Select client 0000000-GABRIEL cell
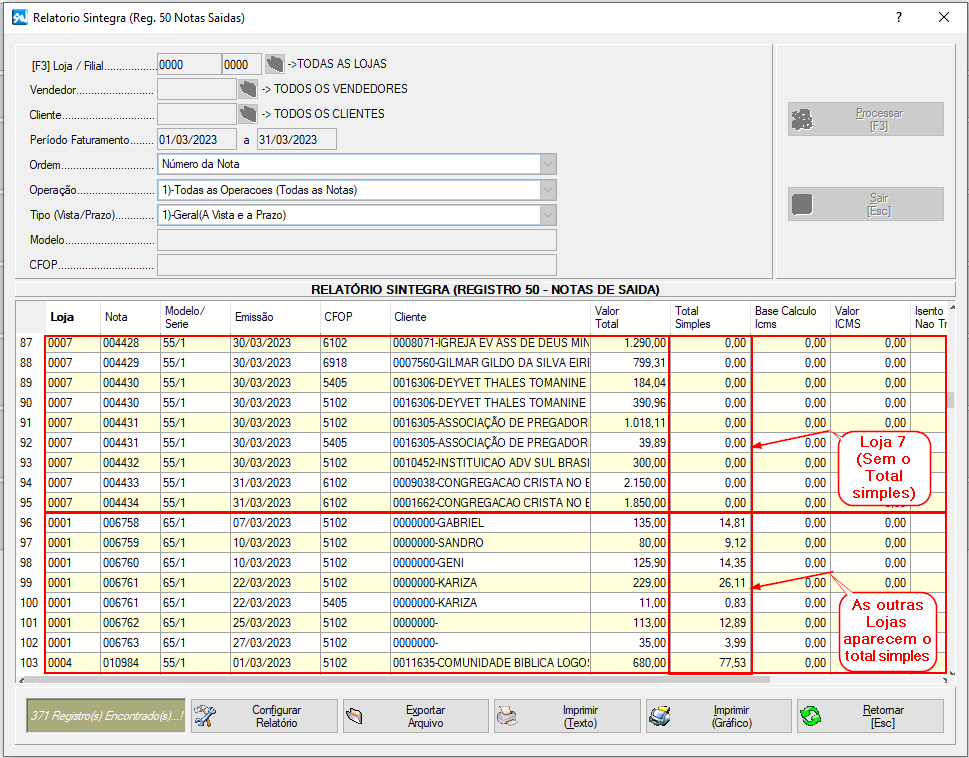The image size is (969, 758). [489, 523]
